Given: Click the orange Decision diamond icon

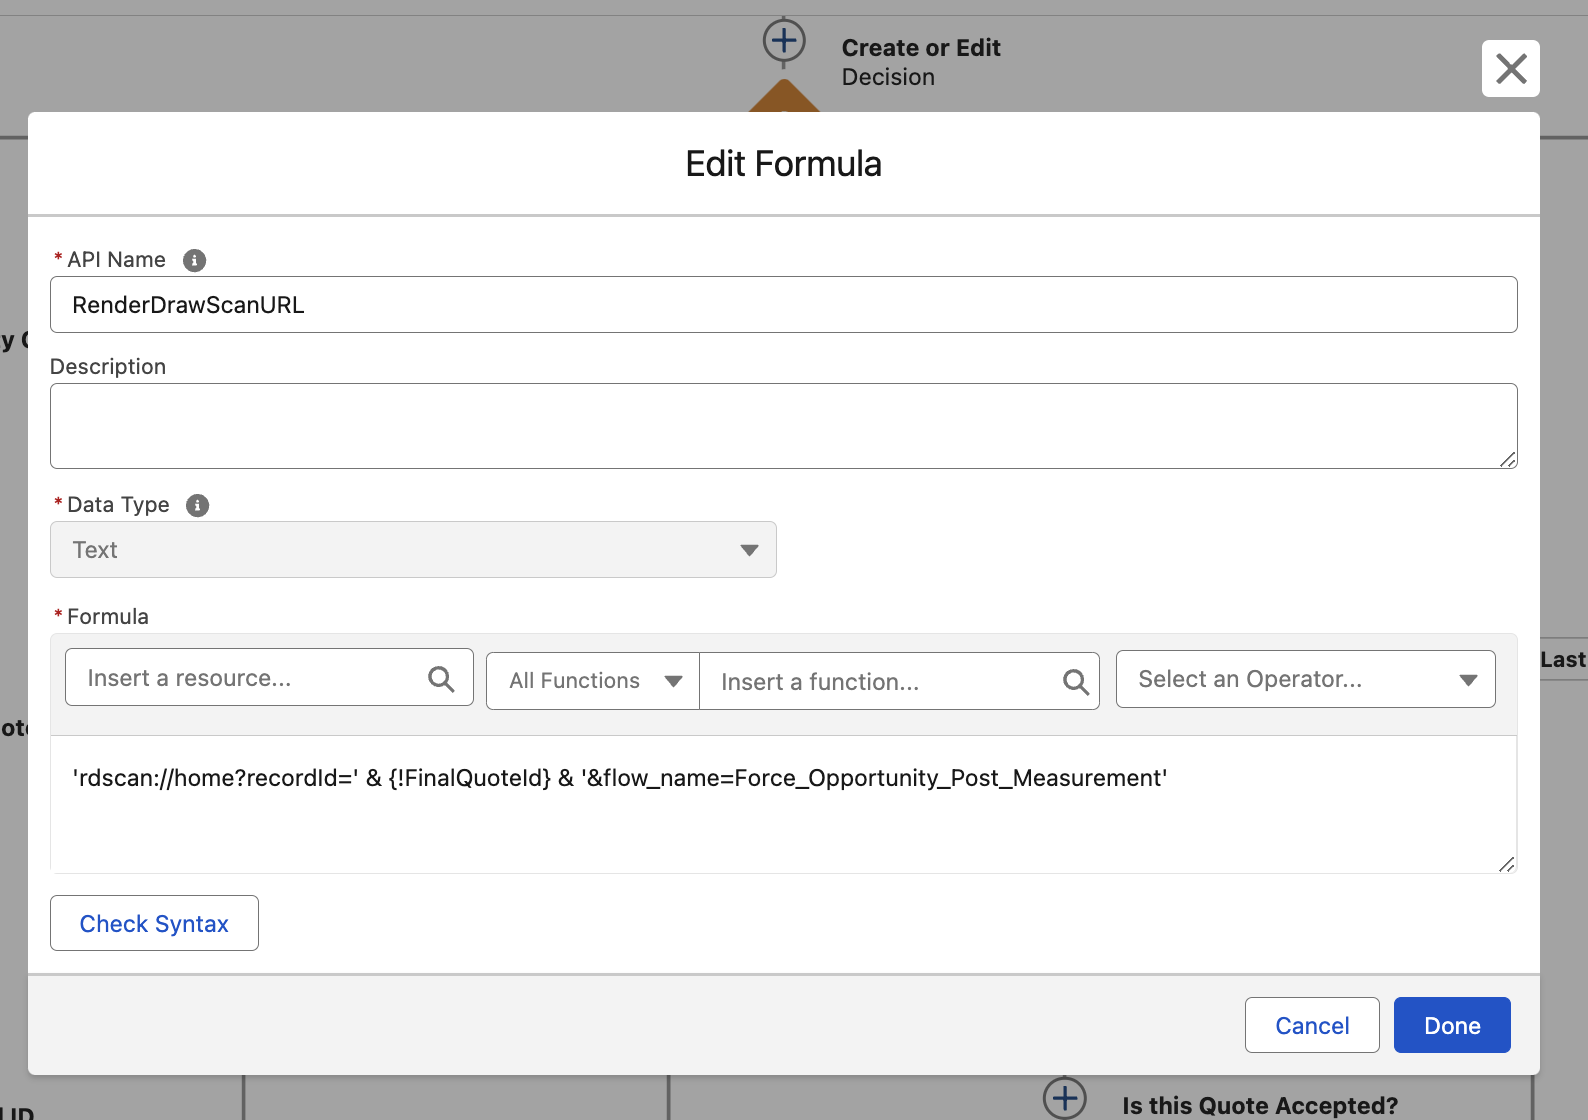Looking at the screenshot, I should coord(784,98).
